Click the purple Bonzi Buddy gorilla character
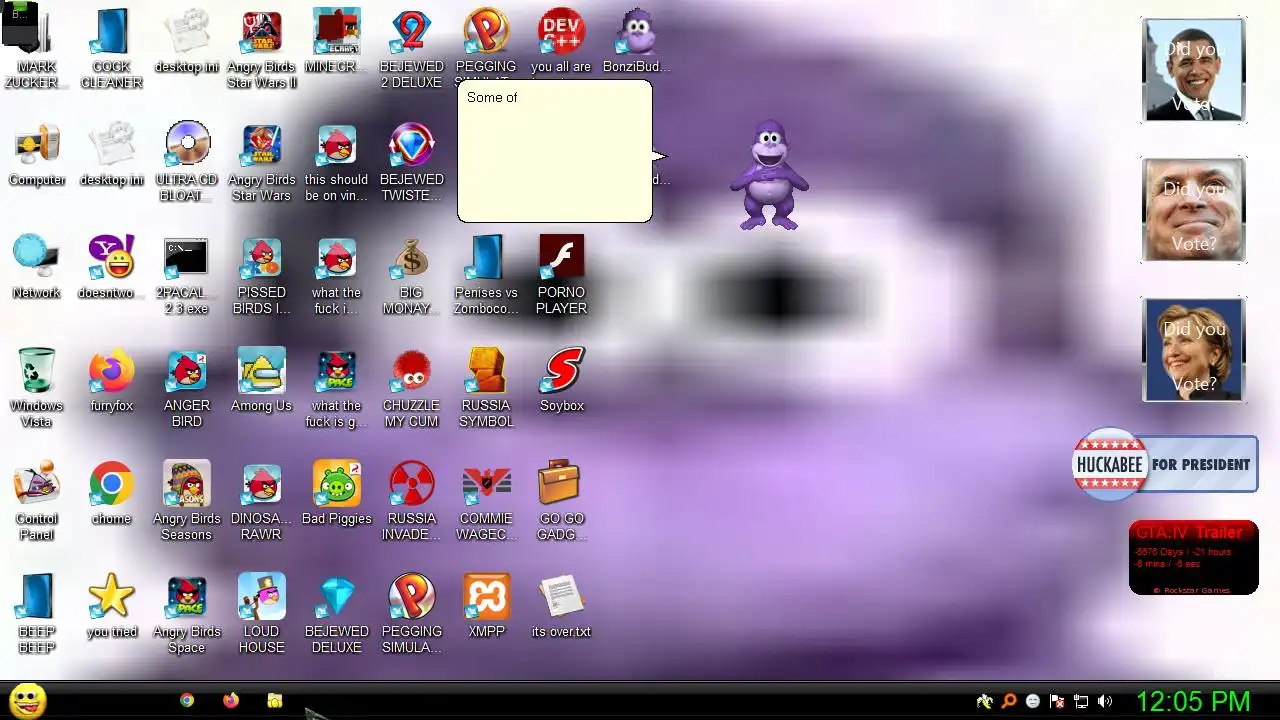This screenshot has height=720, width=1280. 768,176
